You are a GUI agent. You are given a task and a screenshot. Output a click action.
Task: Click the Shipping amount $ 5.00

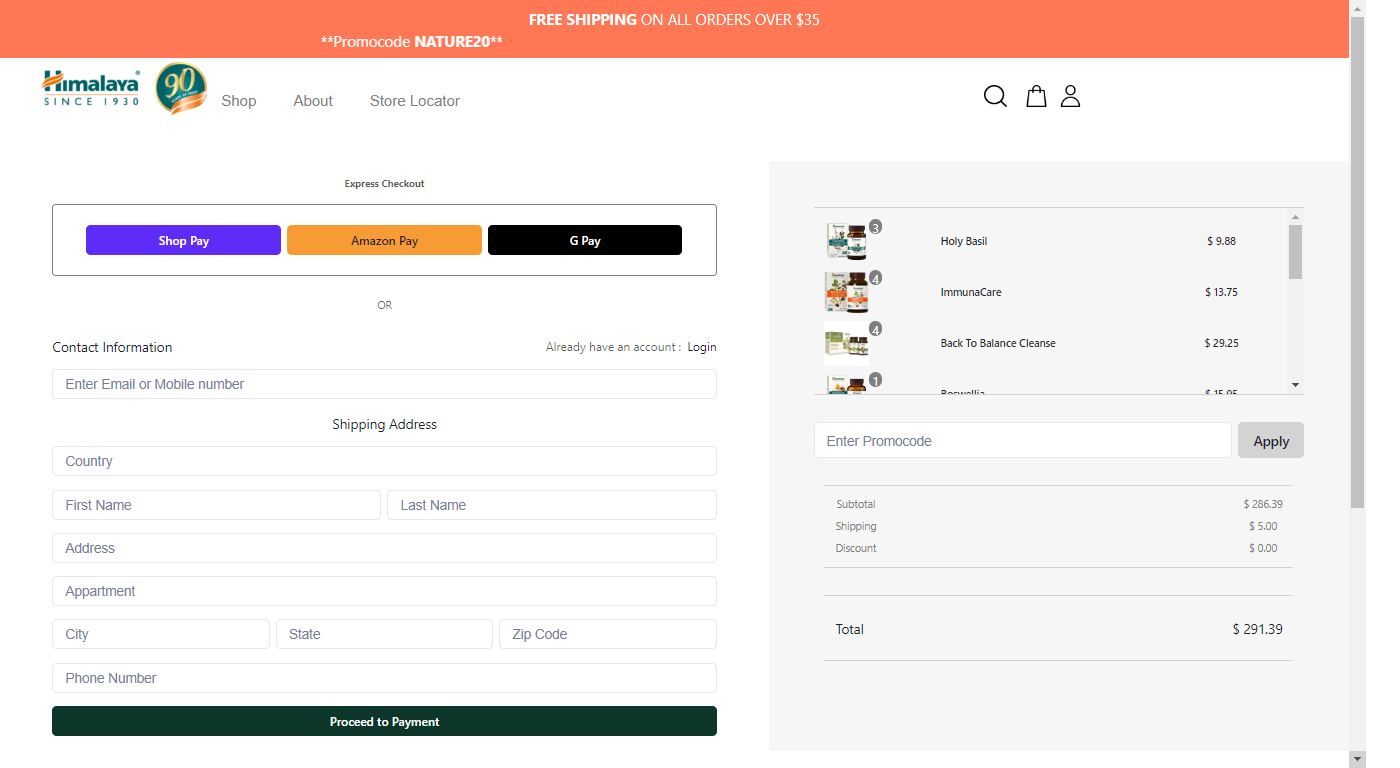pyautogui.click(x=1263, y=526)
